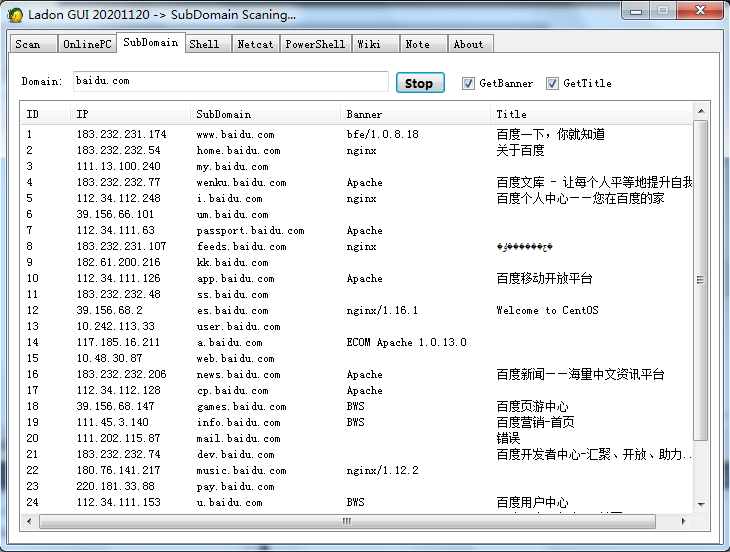Select the cp.baidu.com entry

point(357,390)
